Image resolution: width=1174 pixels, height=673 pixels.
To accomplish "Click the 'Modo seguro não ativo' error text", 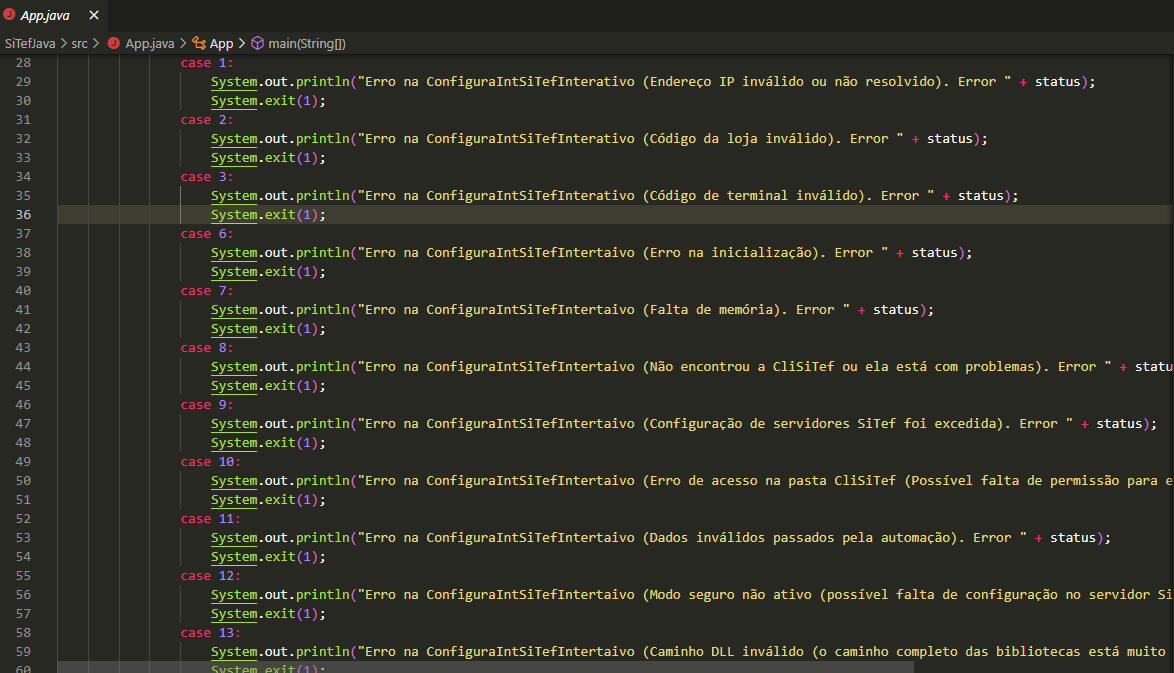I will click(730, 594).
